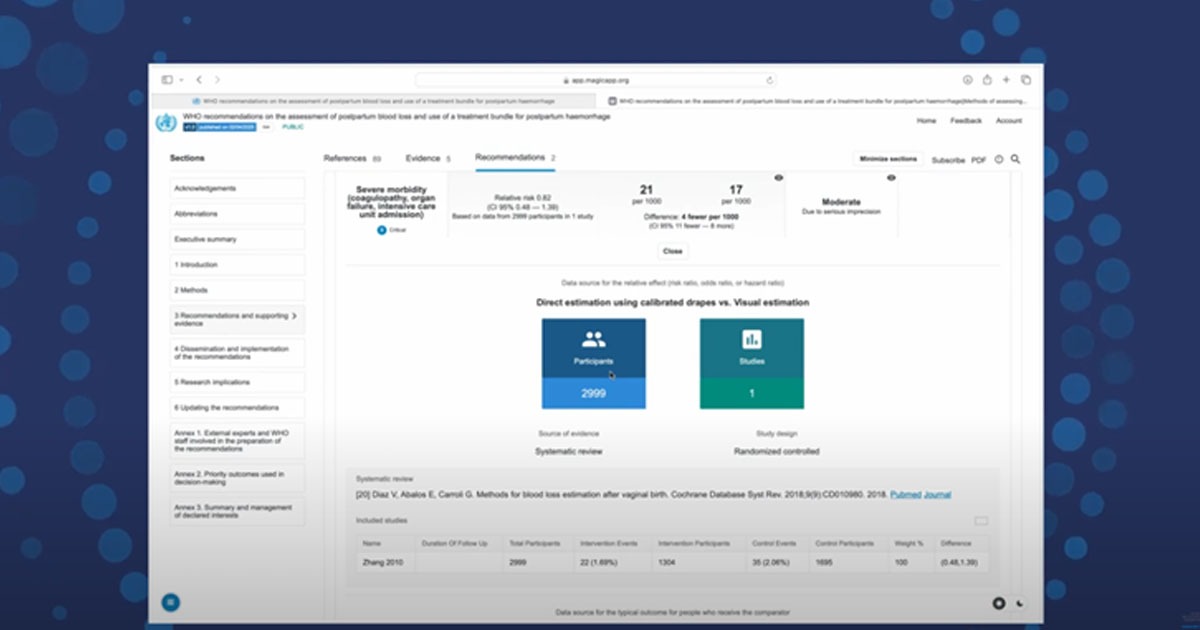Expand Recommendations and supporting evidence section
1200x630 pixels.
click(x=294, y=316)
